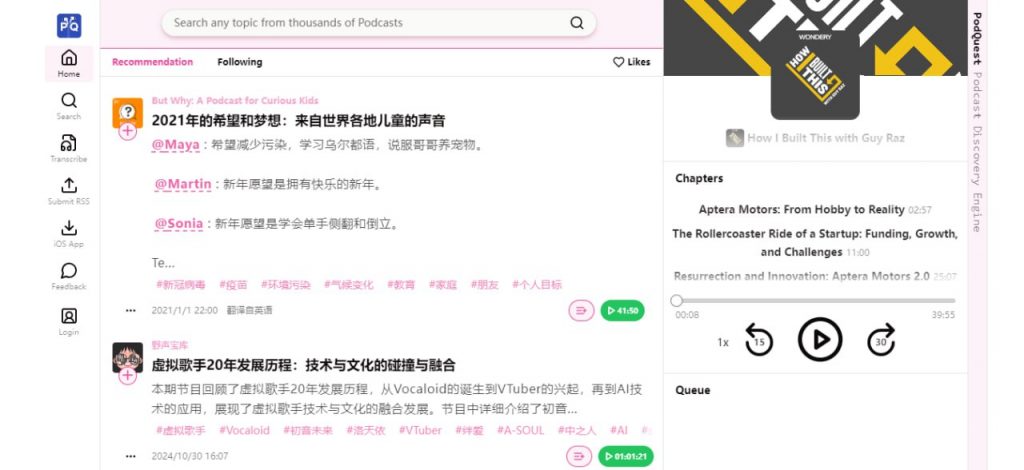Open episode titled 2021年的希望和梦想
This screenshot has height=470, width=1024.
point(298,121)
